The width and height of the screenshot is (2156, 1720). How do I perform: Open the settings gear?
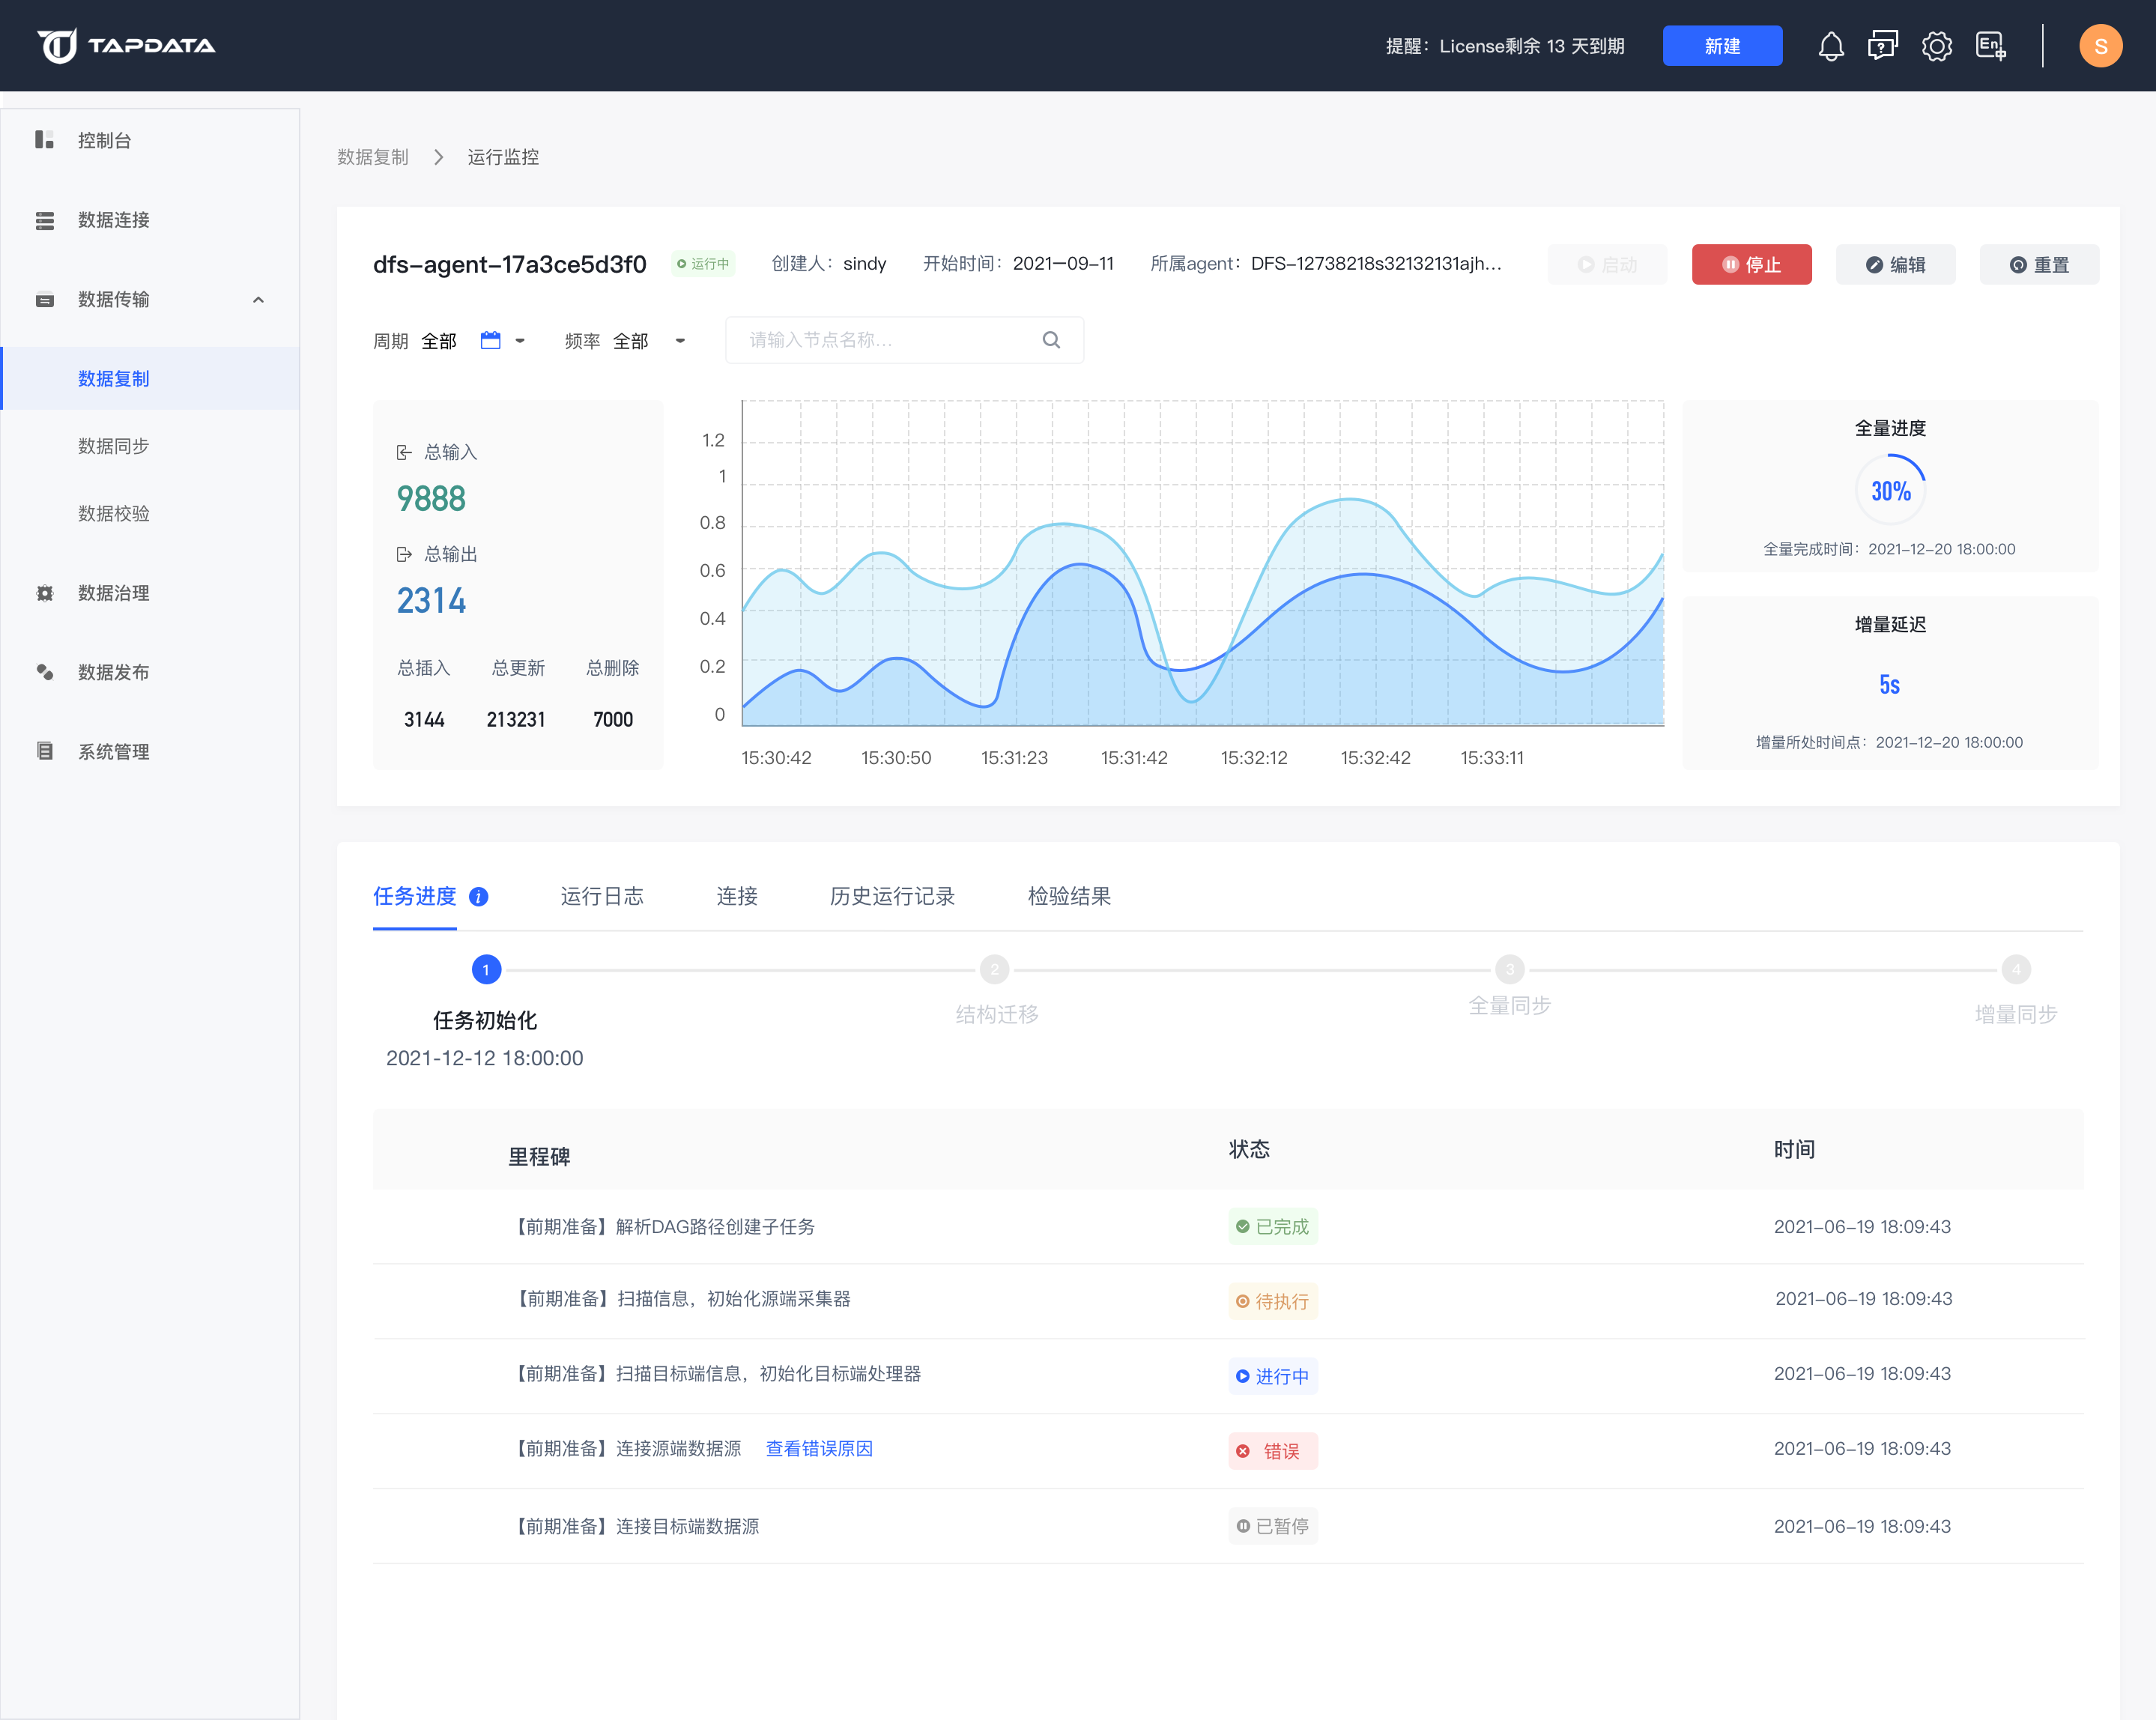[x=1937, y=45]
